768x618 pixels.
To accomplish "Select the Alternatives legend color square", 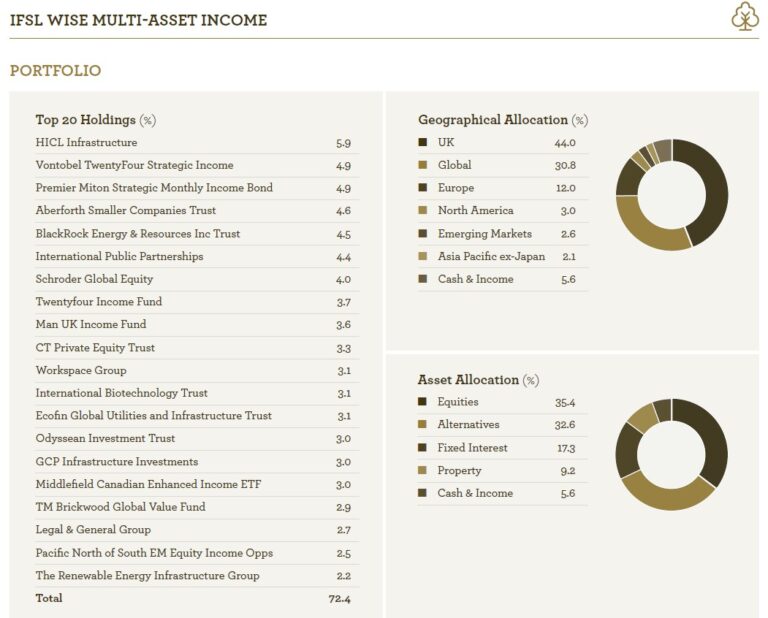I will click(x=423, y=425).
